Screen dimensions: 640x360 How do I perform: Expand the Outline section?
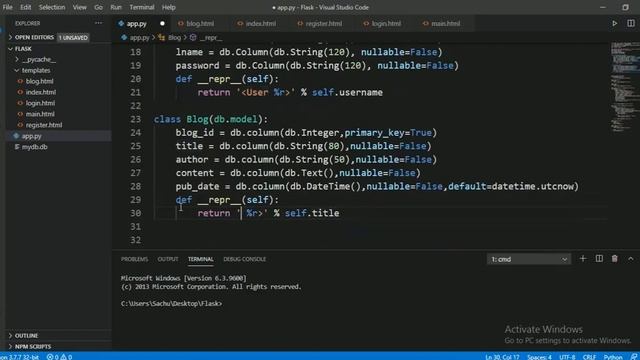tap(26, 336)
